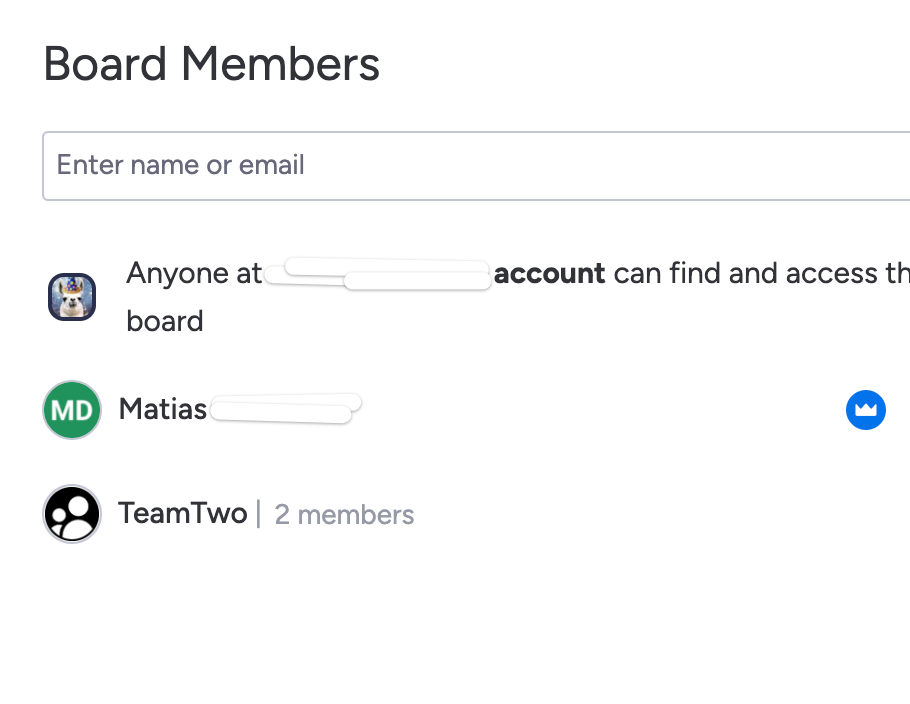This screenshot has height=704, width=910.
Task: Click the green MD avatar
Action: (x=72, y=410)
